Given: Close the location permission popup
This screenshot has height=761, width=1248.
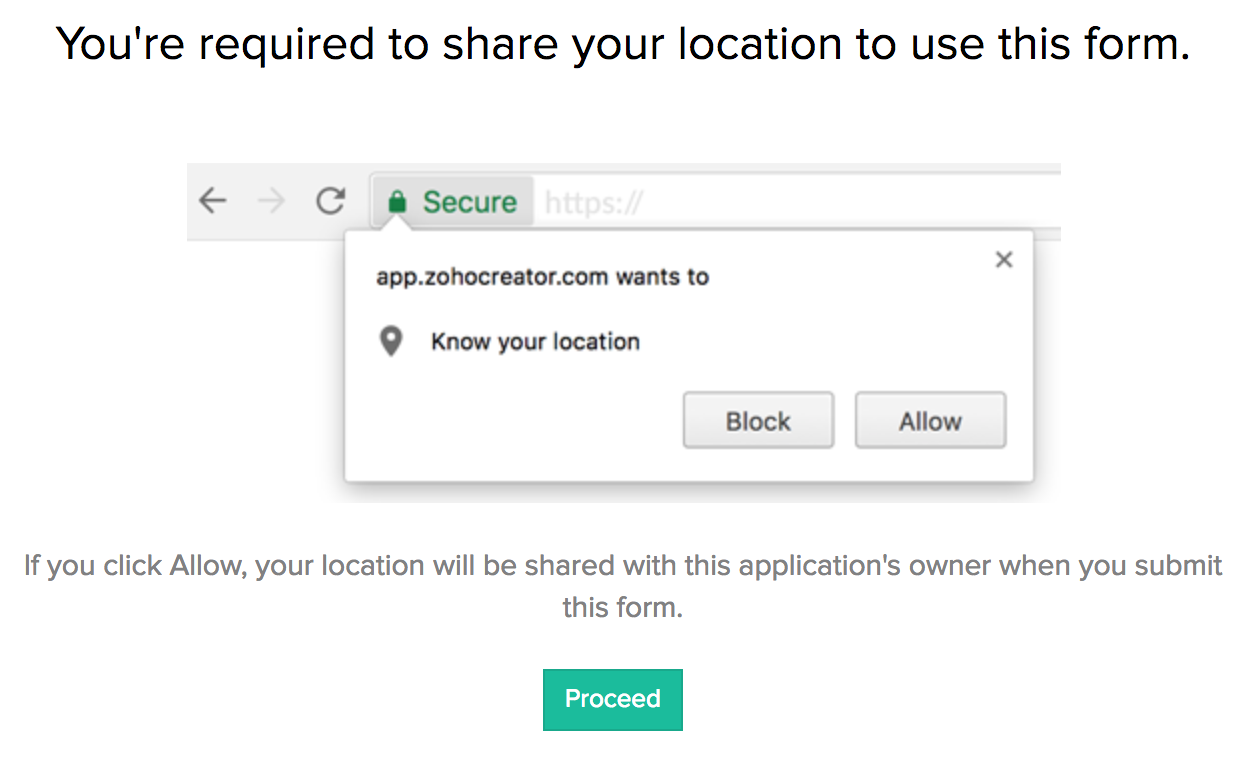Looking at the screenshot, I should coord(1004,260).
